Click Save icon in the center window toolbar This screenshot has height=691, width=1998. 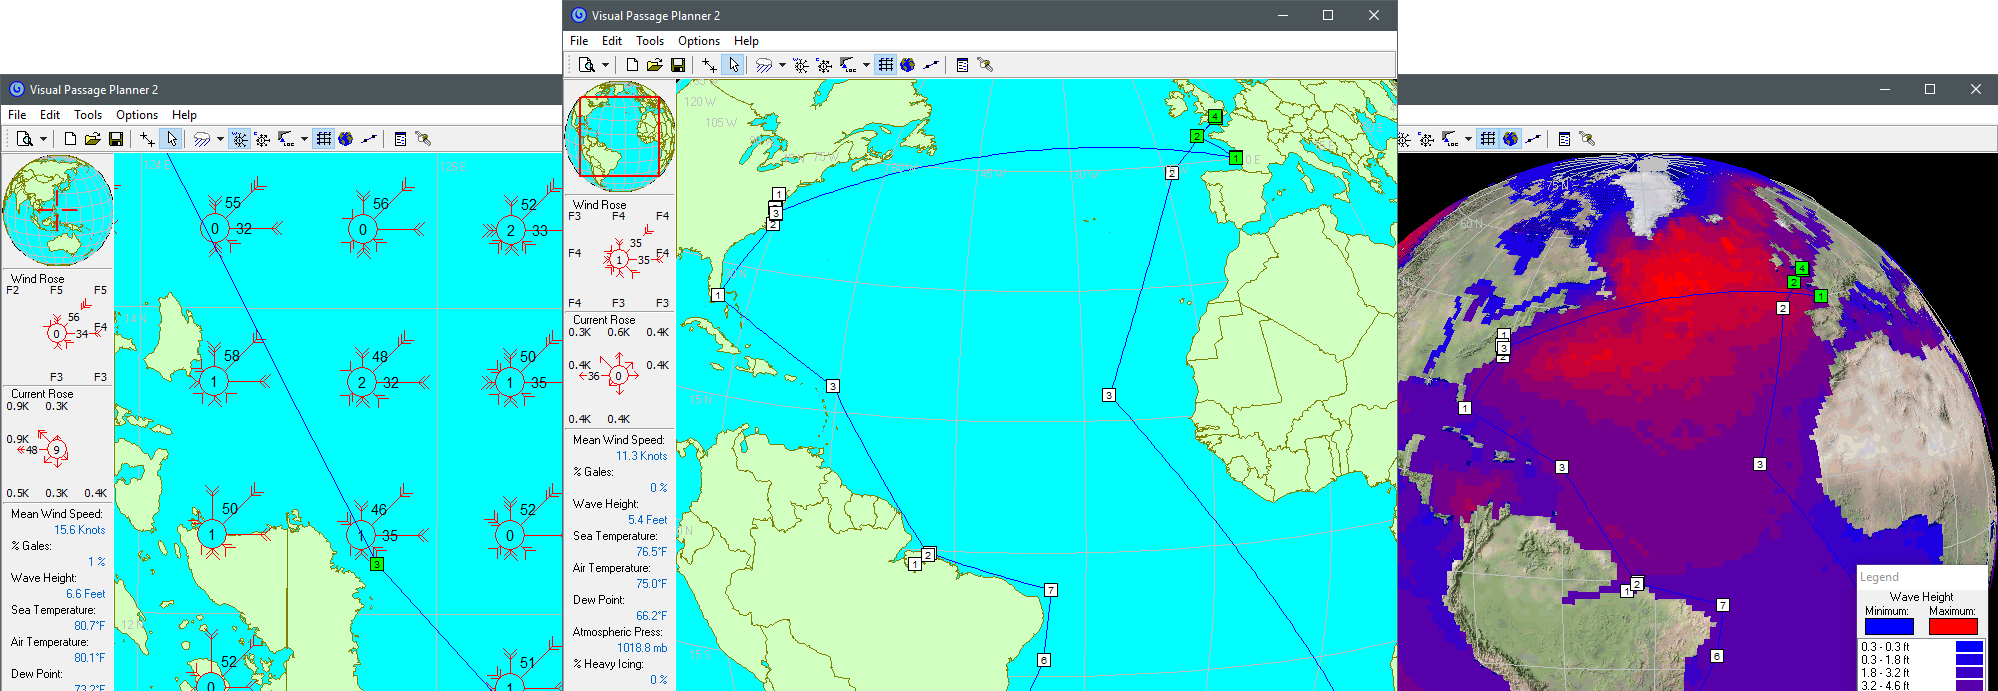coord(678,65)
